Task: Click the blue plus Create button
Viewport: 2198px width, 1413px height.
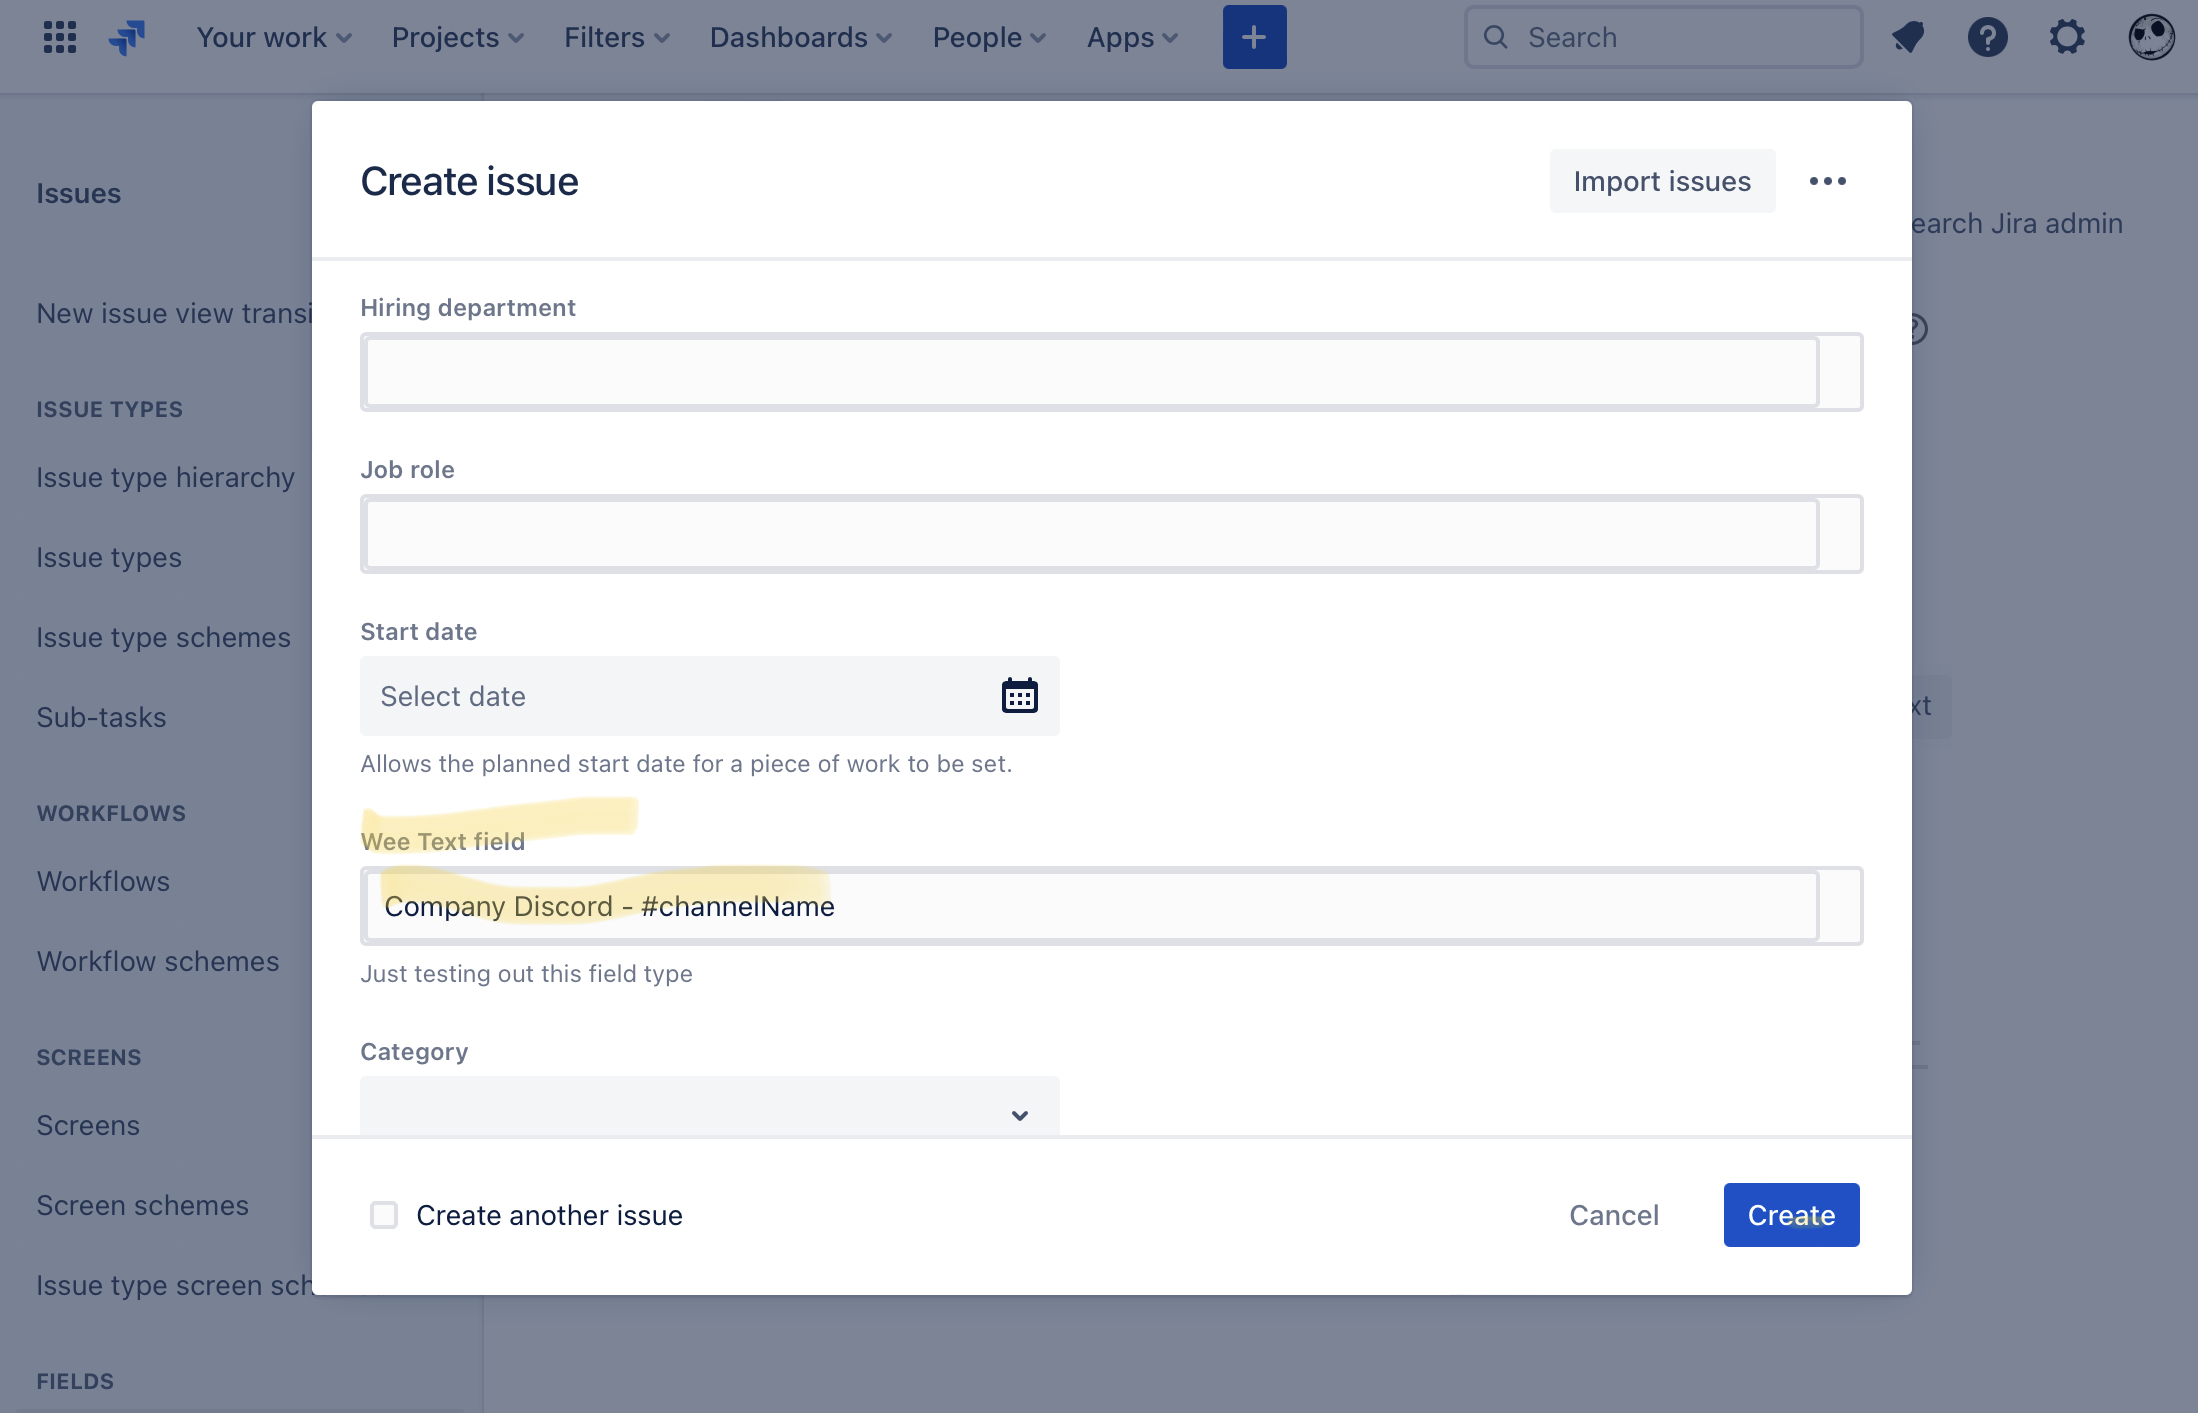Action: click(x=1254, y=37)
